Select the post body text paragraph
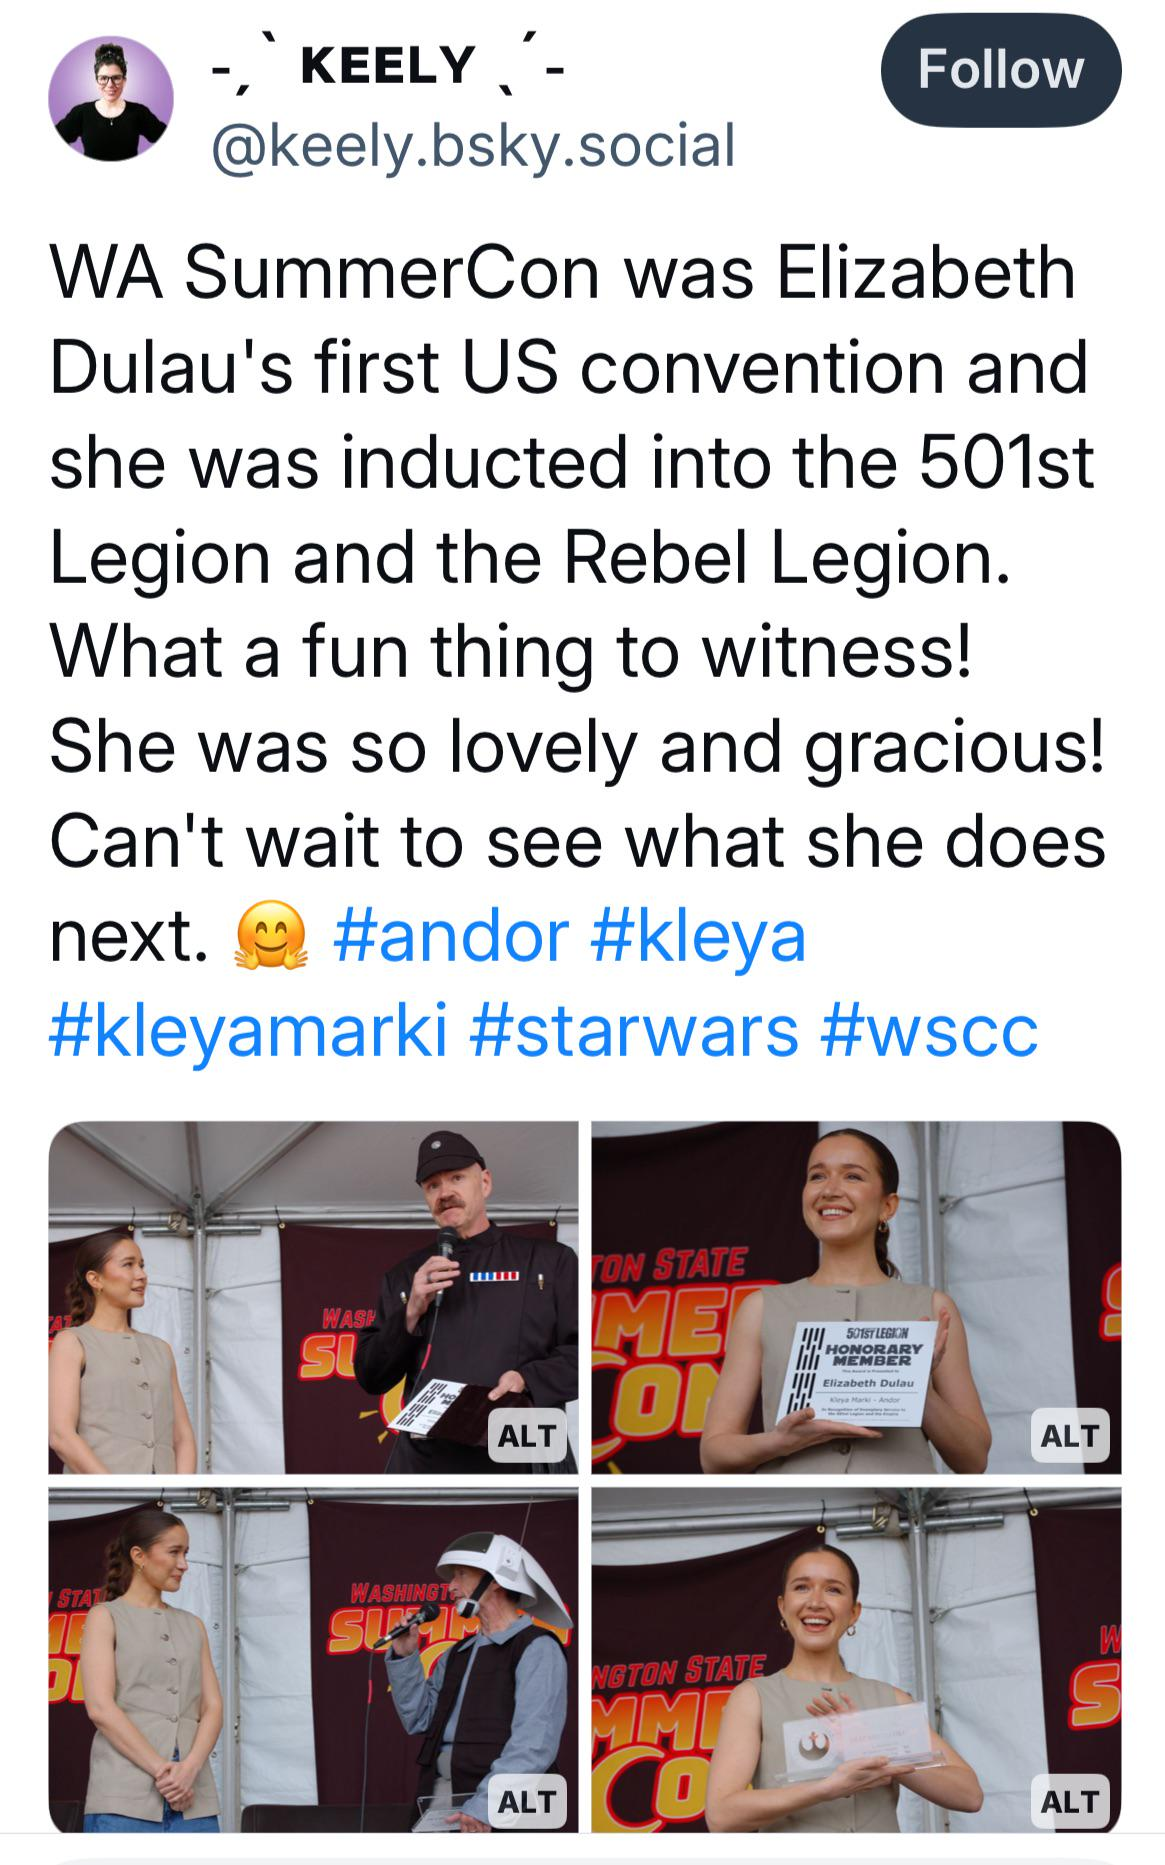This screenshot has width=1165, height=1865. [x=578, y=652]
